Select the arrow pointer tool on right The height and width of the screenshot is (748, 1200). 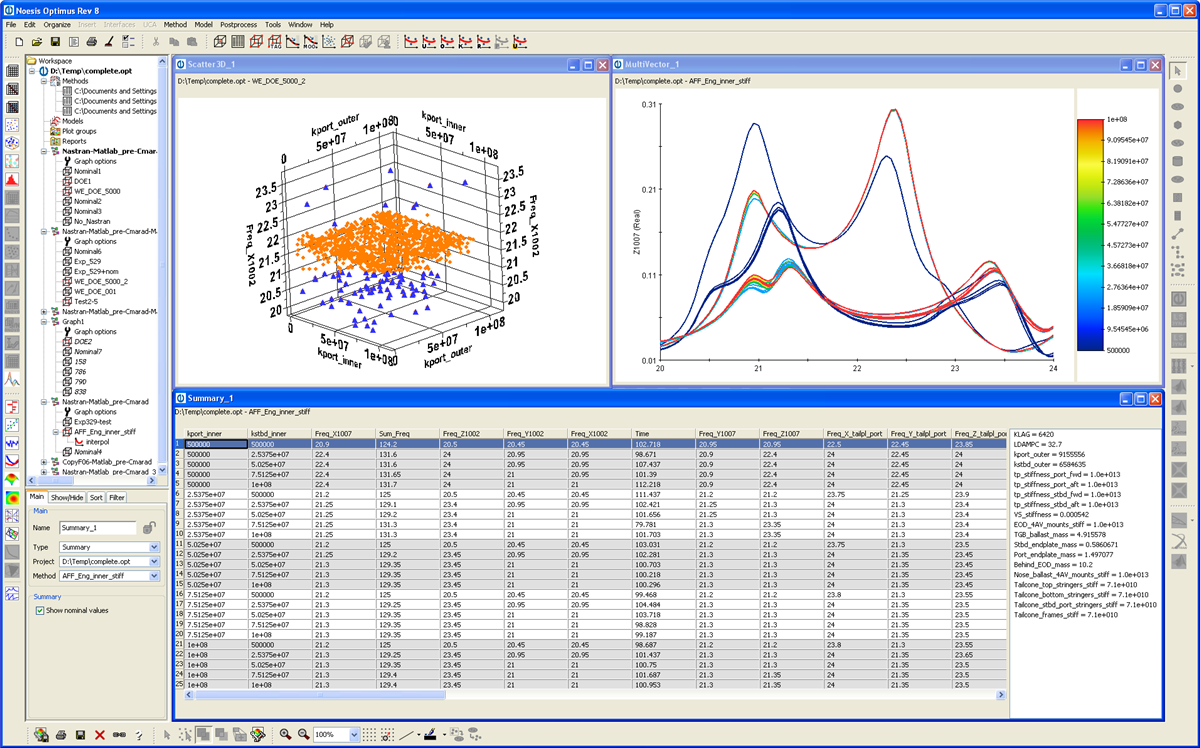pyautogui.click(x=1179, y=70)
